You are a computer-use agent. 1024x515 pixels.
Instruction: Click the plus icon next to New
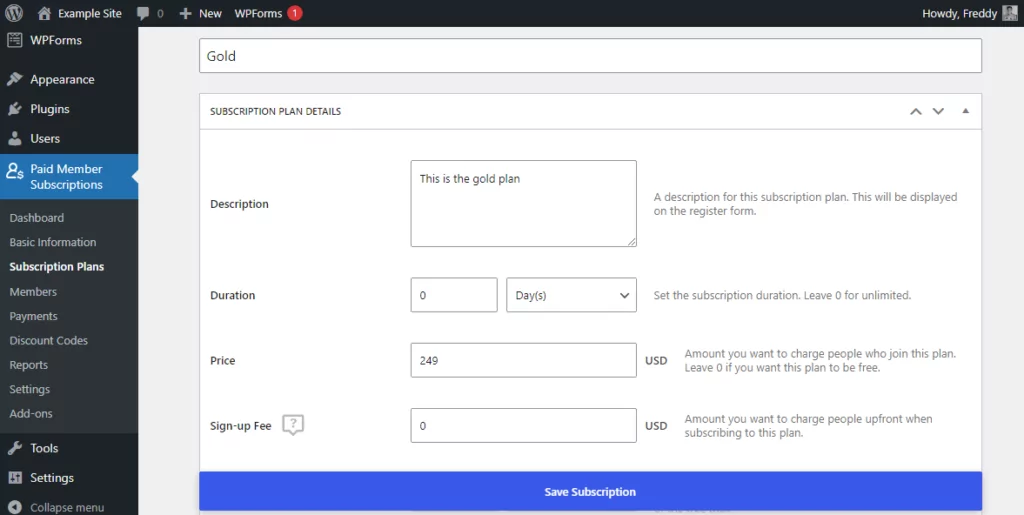[185, 13]
